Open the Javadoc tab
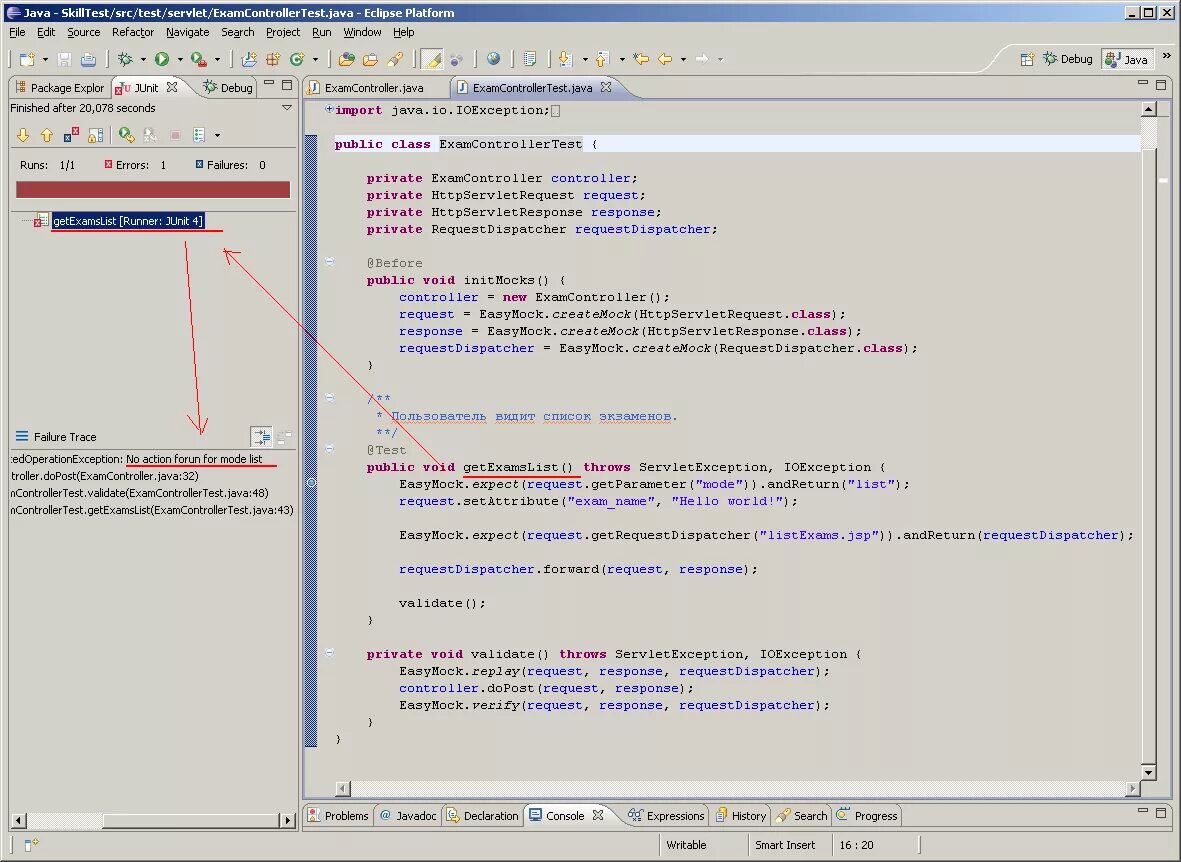The image size is (1181, 862). (x=407, y=816)
